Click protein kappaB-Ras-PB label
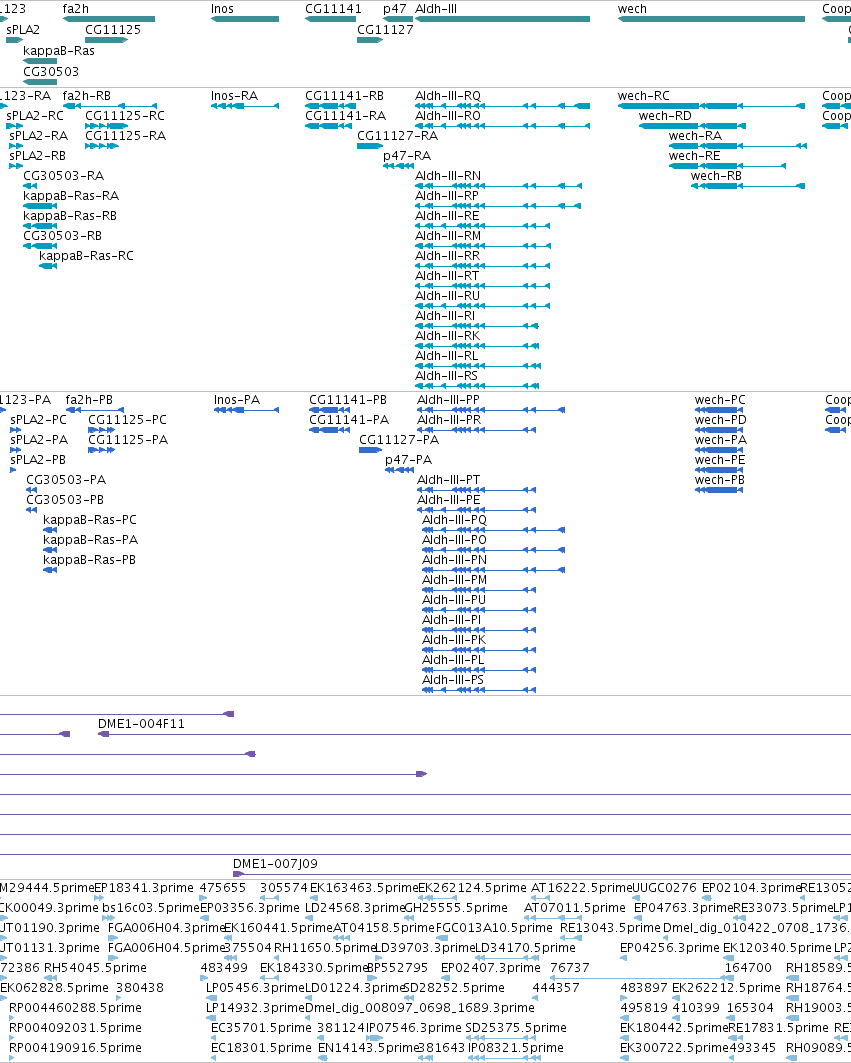This screenshot has width=851, height=1063. coord(90,560)
